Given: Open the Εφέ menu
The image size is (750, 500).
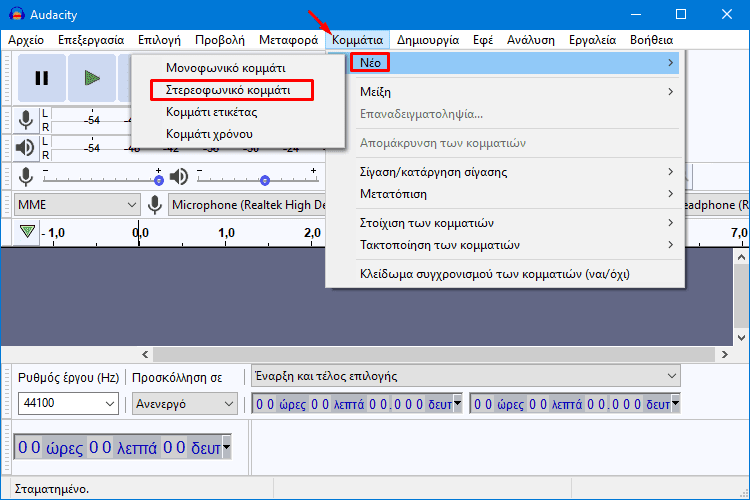Looking at the screenshot, I should [x=483, y=40].
